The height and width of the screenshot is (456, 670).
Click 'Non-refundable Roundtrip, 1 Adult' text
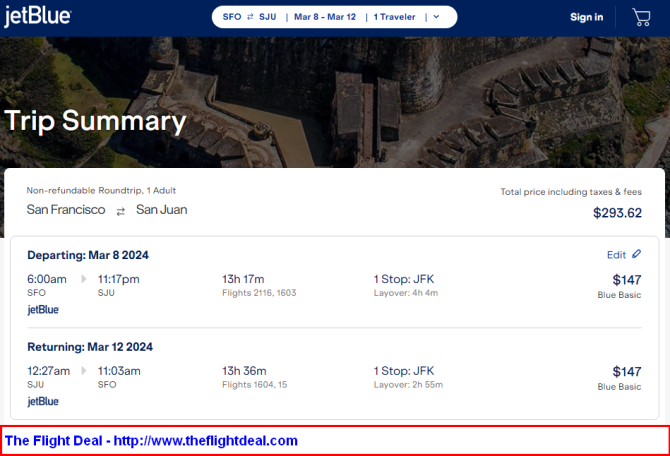[101, 191]
